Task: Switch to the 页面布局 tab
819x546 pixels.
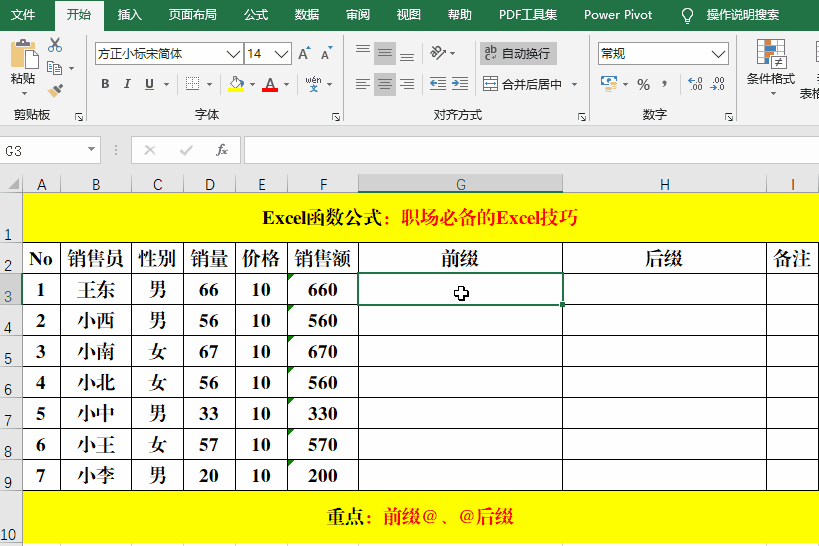Action: 193,15
